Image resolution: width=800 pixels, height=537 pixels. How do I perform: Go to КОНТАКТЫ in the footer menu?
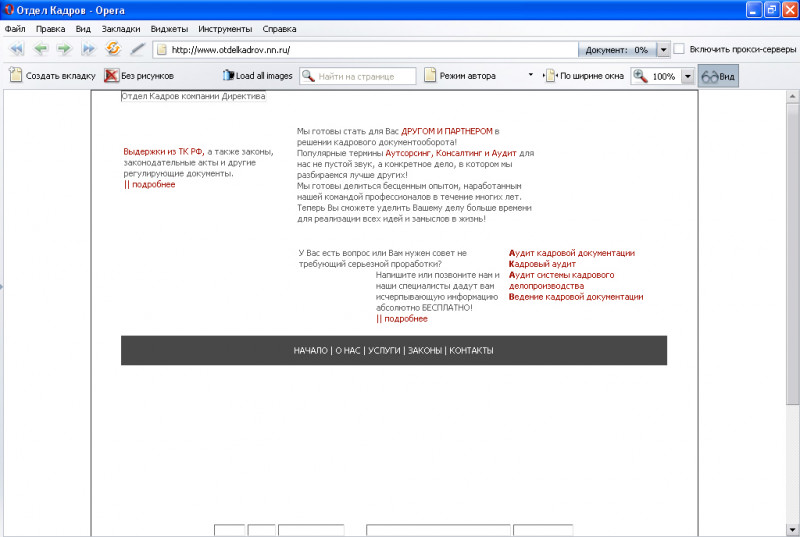(x=471, y=350)
